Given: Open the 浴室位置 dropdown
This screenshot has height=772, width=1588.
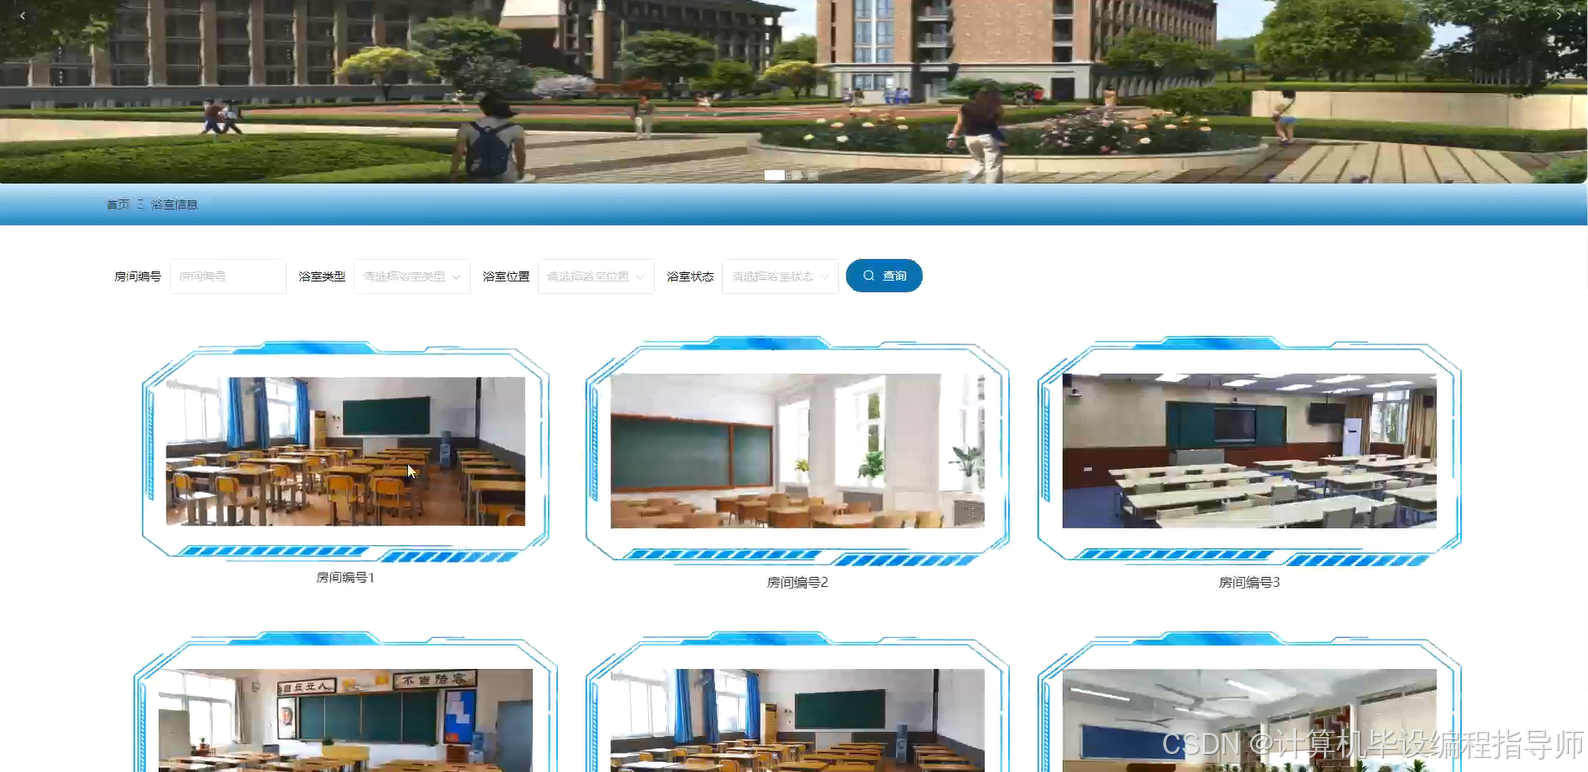Looking at the screenshot, I should pos(596,276).
